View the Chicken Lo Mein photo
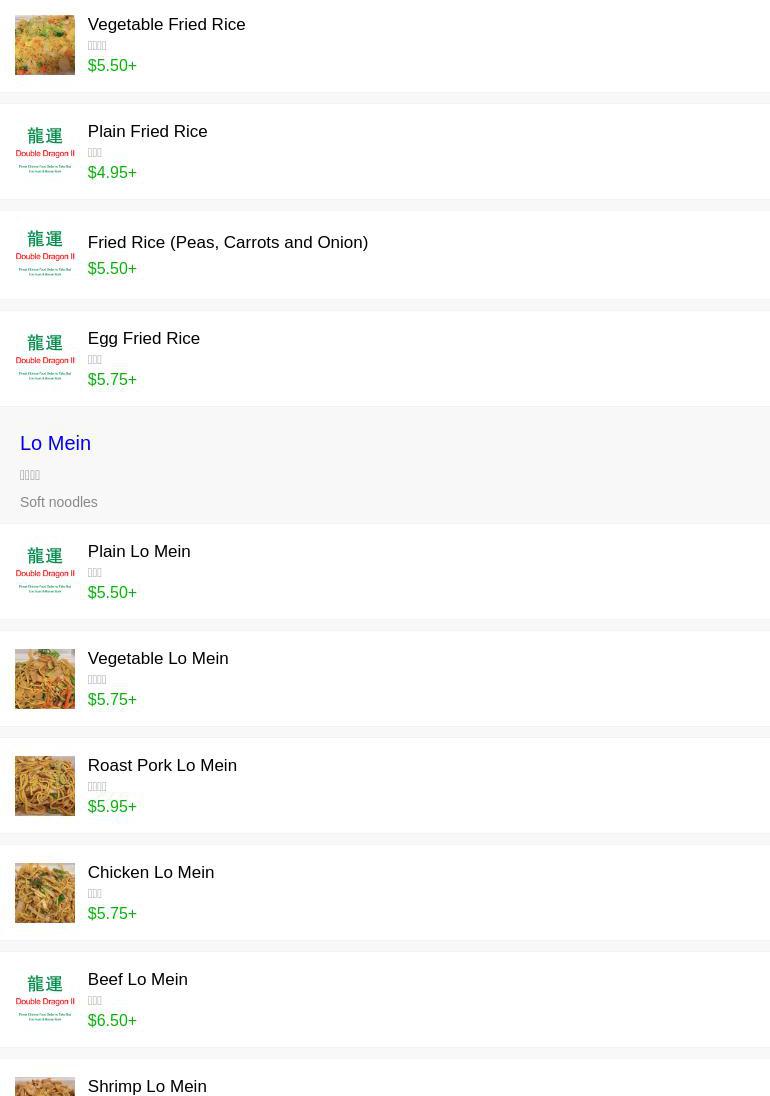 coord(45,893)
